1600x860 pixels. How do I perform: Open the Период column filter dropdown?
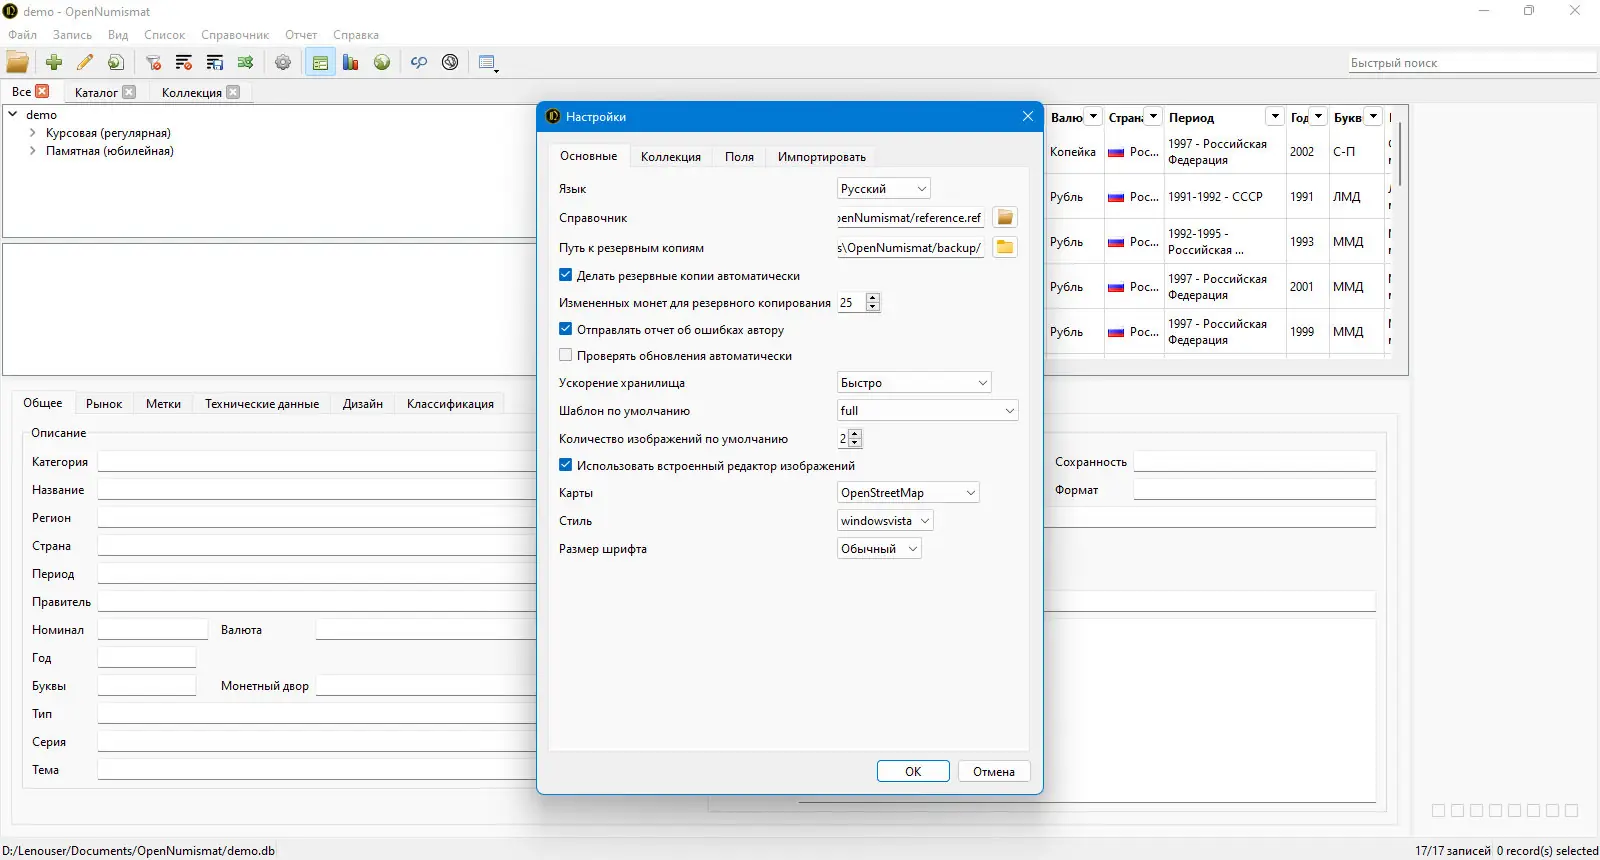1275,117
